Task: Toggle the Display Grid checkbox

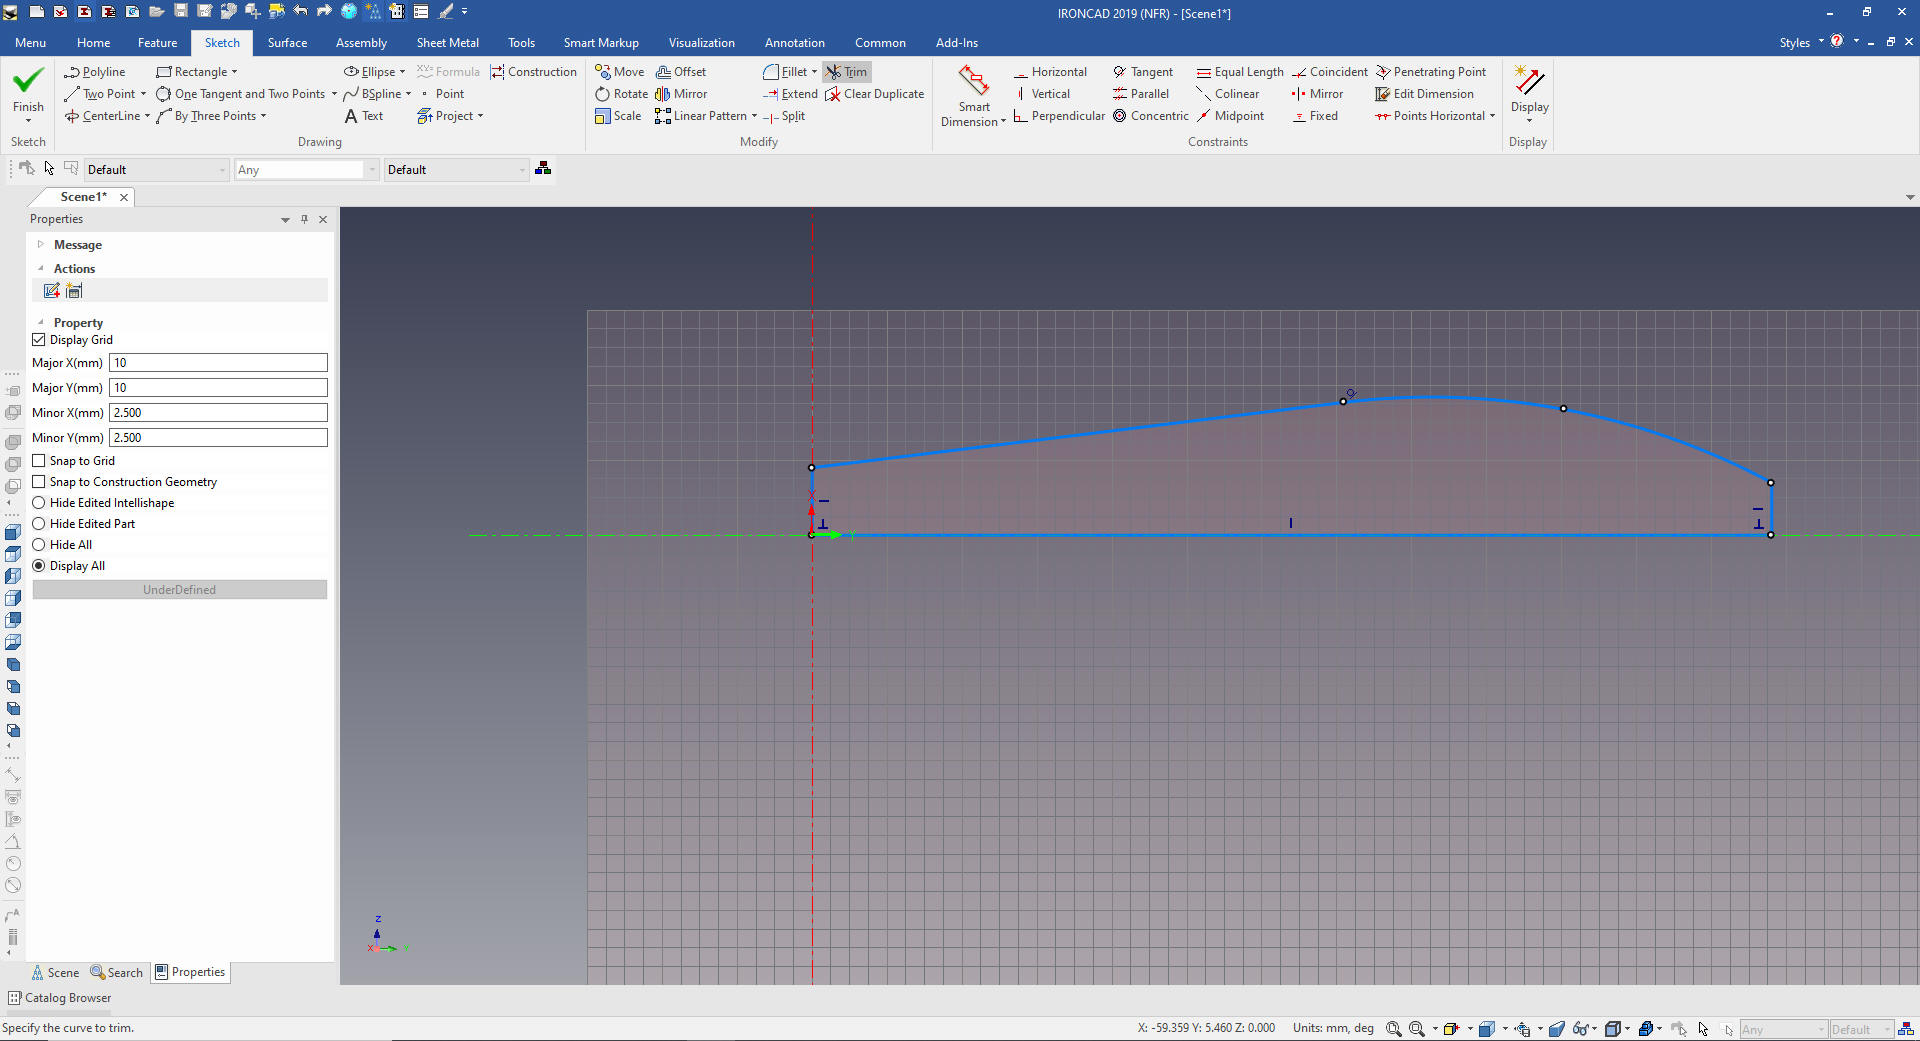Action: pyautogui.click(x=39, y=340)
